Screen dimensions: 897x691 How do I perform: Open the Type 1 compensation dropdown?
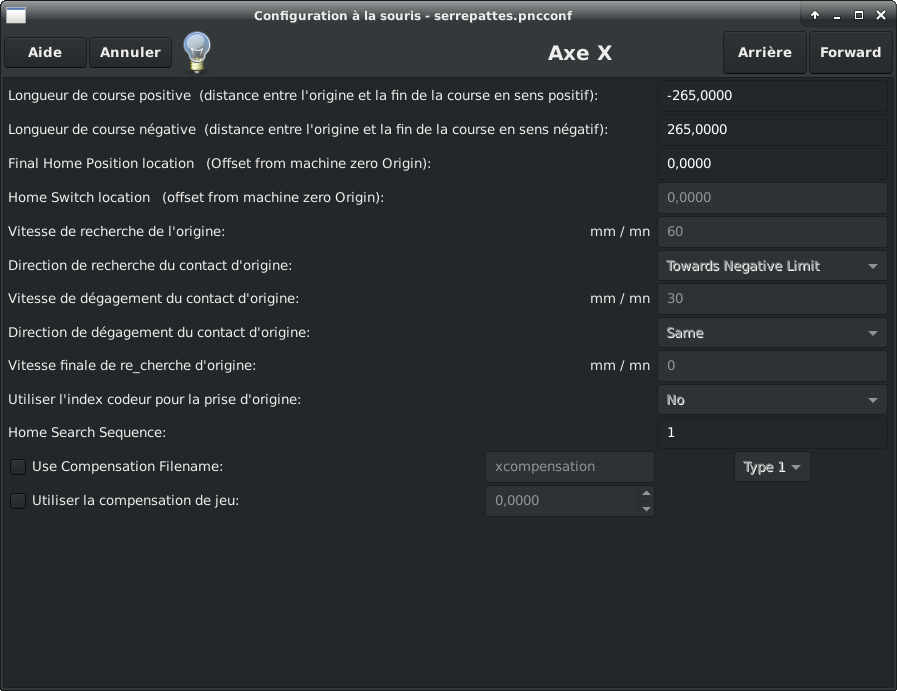(772, 467)
